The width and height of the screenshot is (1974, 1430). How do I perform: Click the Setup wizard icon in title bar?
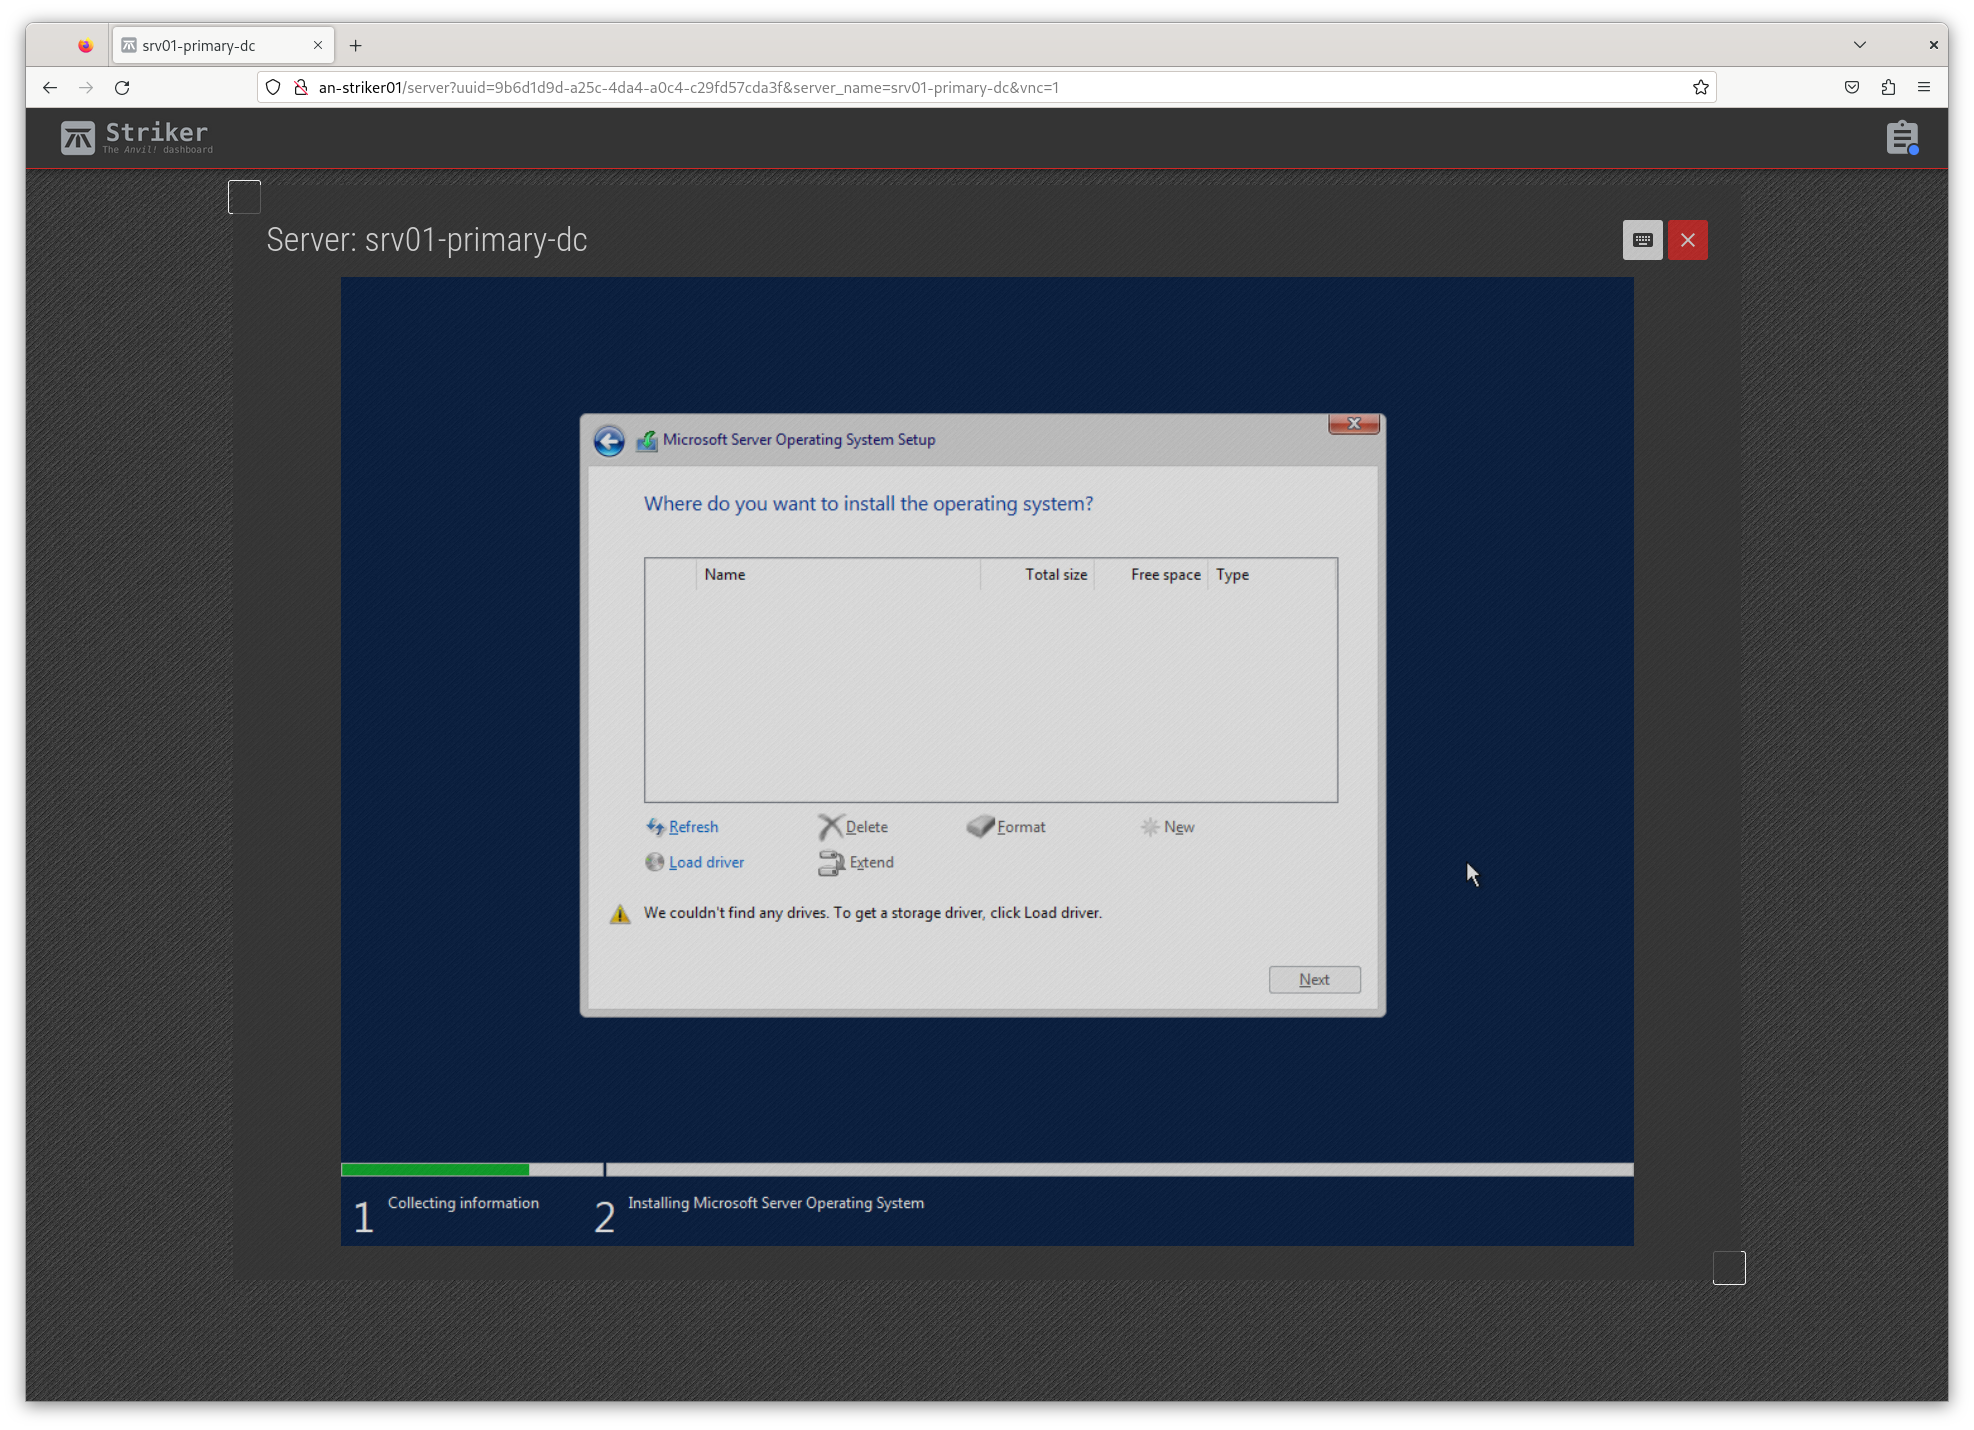pos(647,440)
